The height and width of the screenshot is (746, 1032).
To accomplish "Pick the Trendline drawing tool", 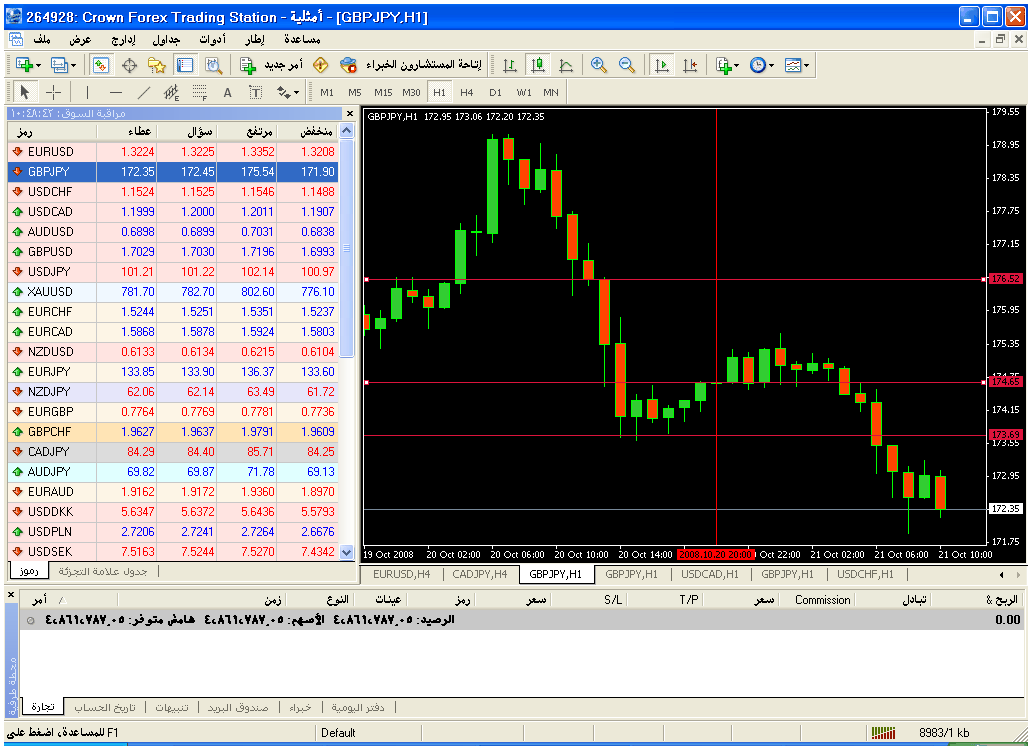I will [x=143, y=92].
